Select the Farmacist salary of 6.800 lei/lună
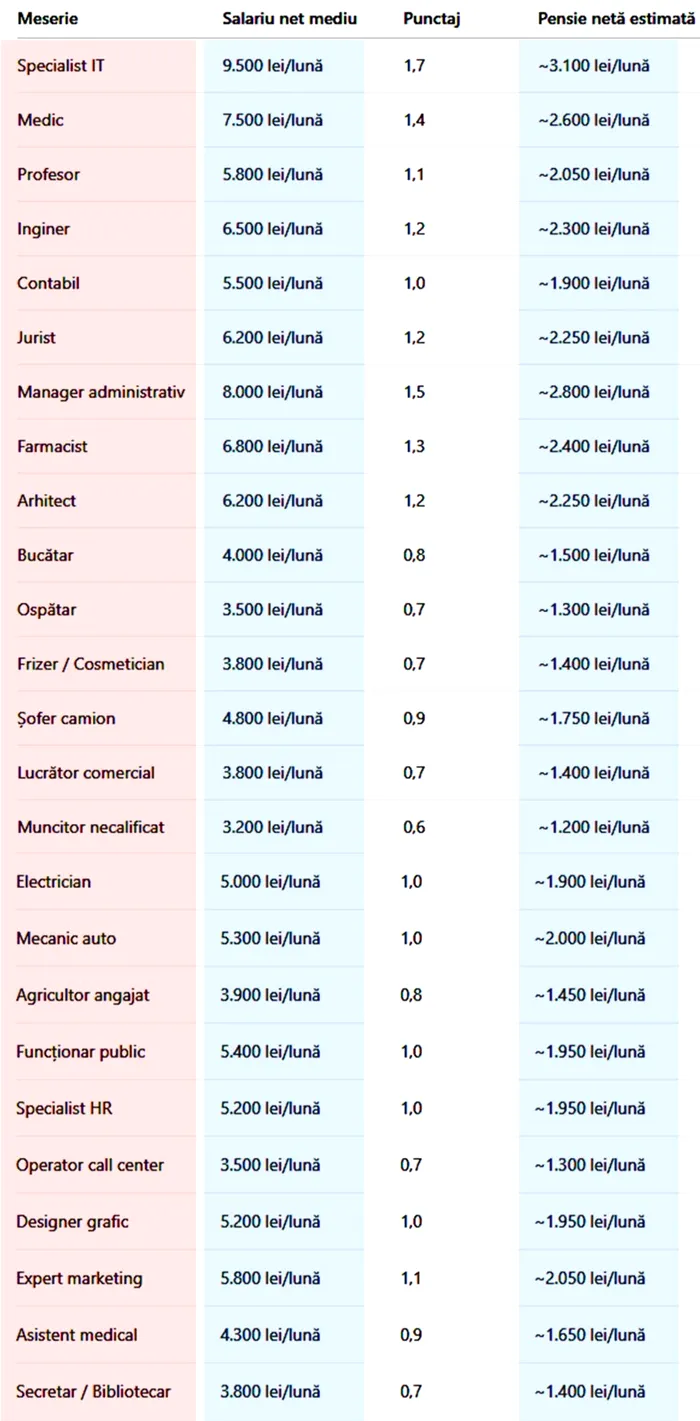The image size is (700, 1421). [272, 446]
